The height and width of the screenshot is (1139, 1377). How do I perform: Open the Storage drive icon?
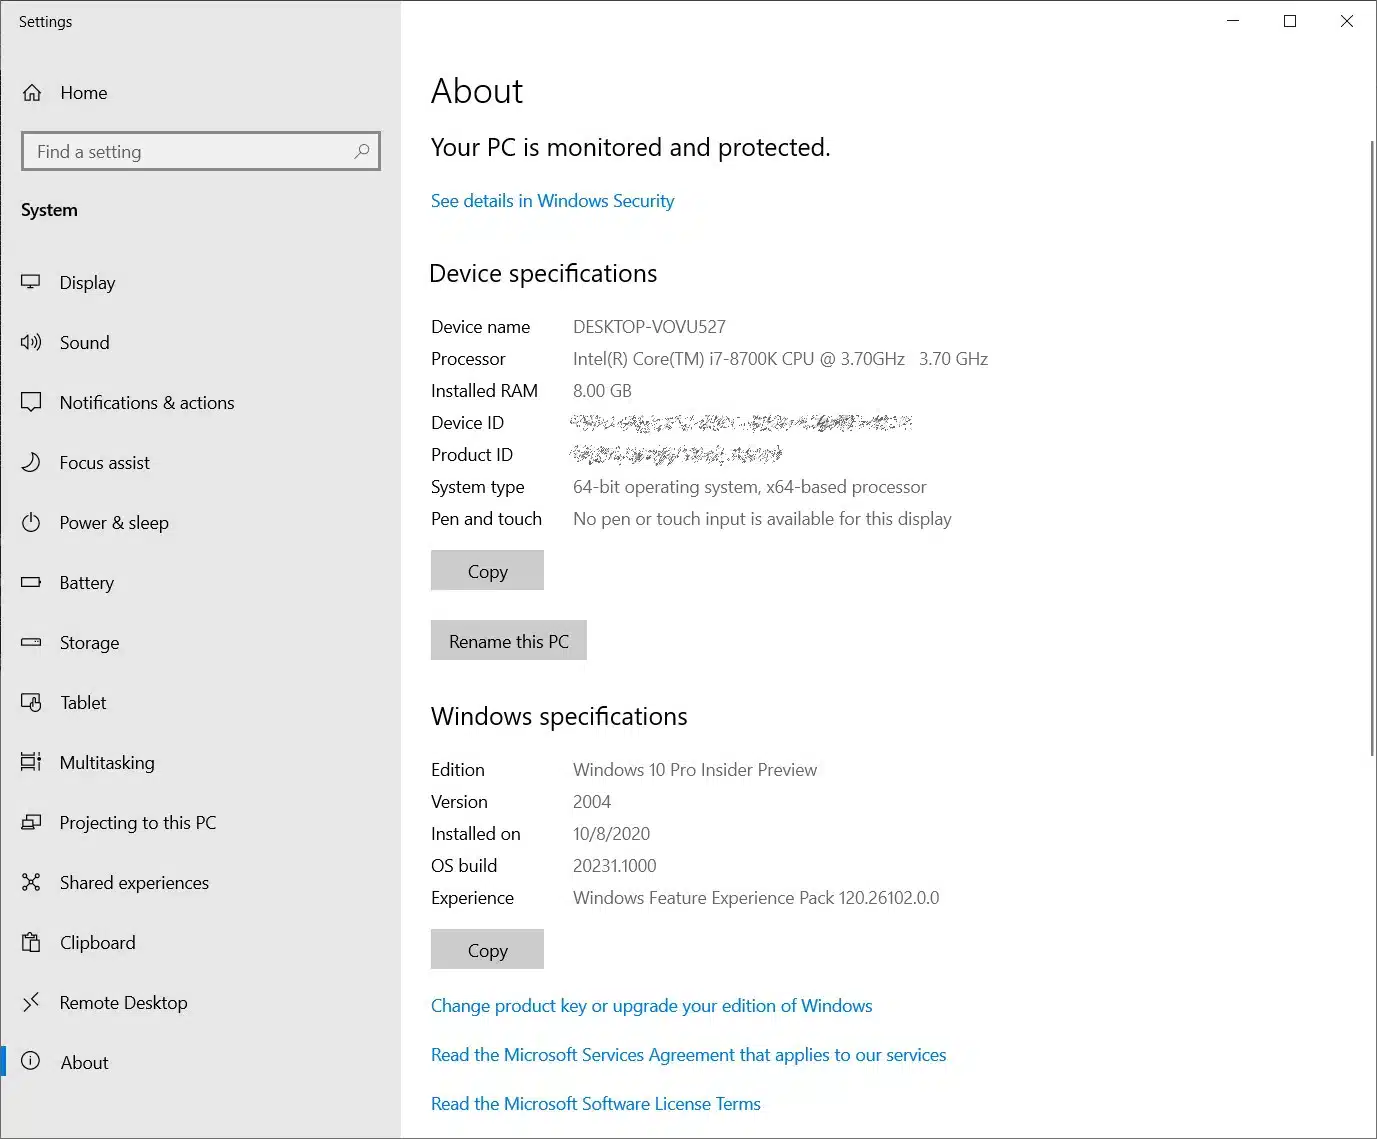point(31,642)
